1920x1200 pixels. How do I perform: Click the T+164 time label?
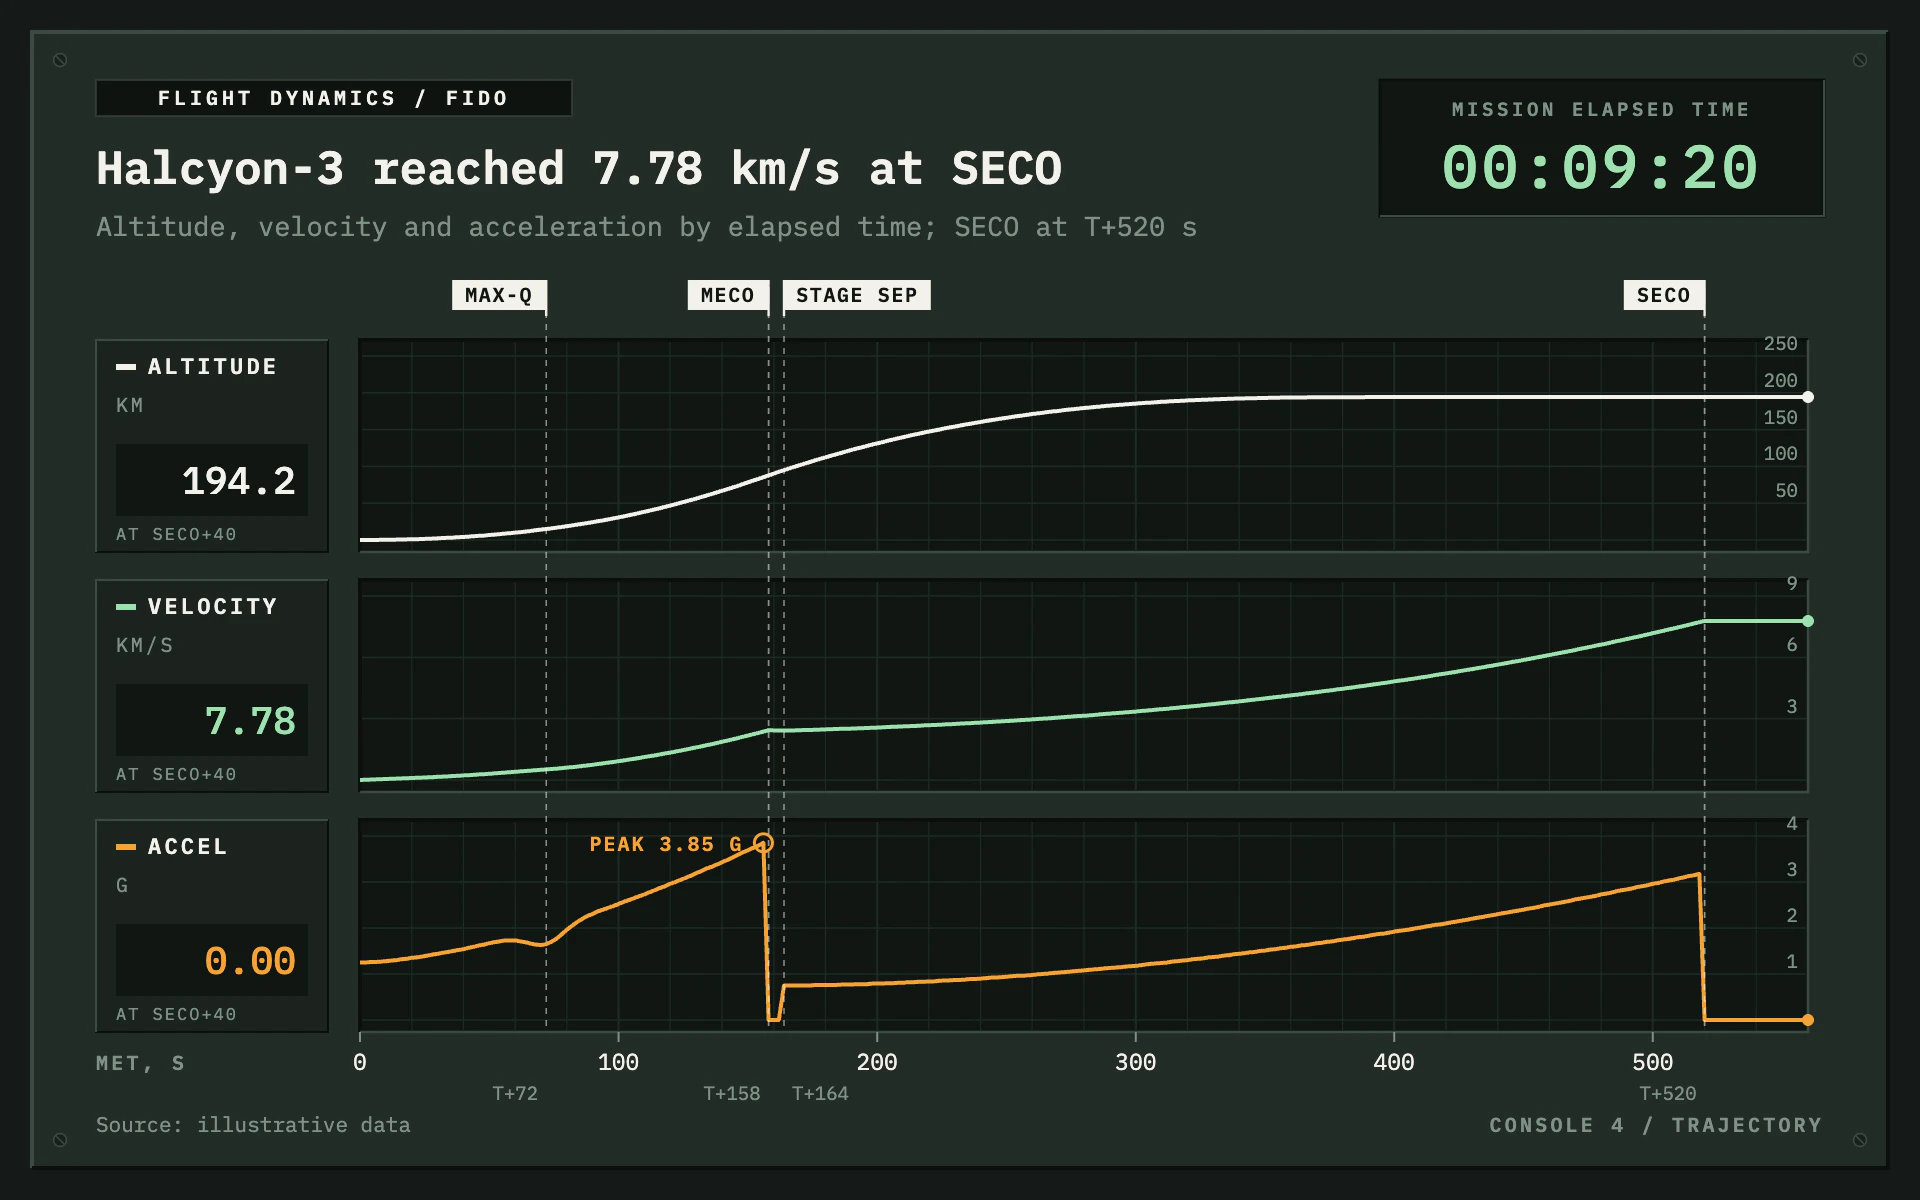coord(820,1093)
